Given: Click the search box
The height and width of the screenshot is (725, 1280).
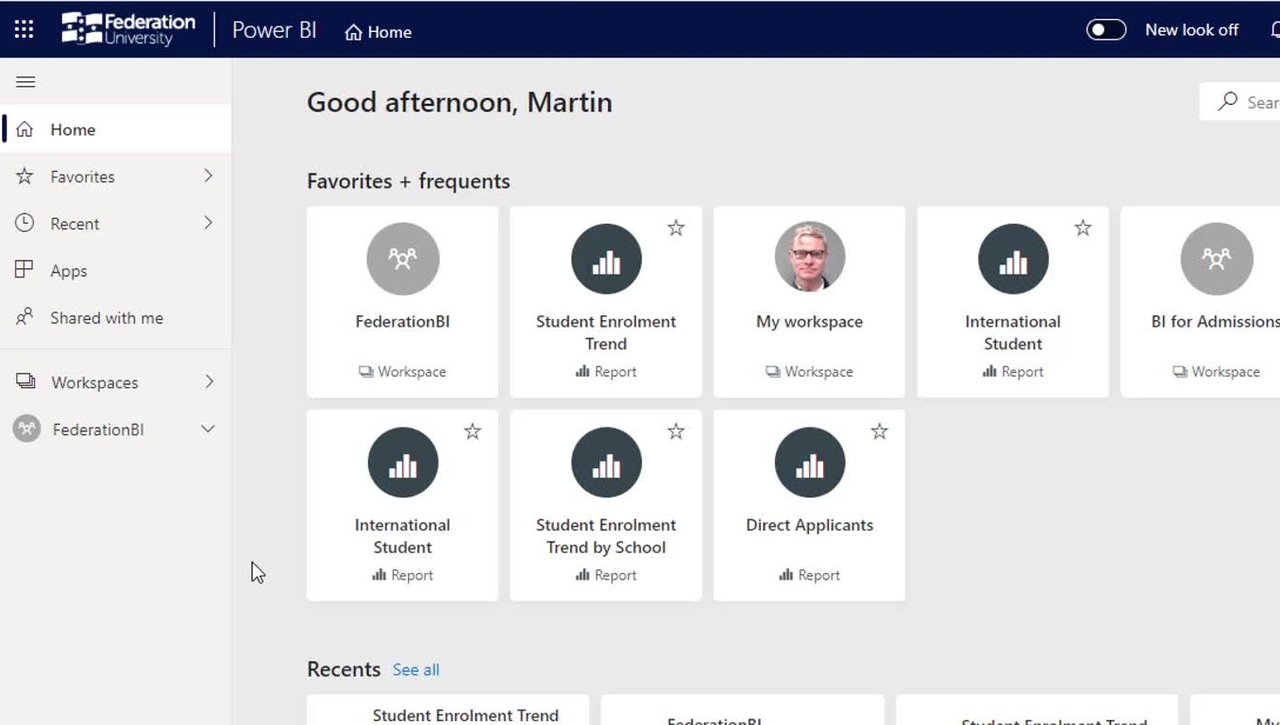Looking at the screenshot, I should [x=1239, y=102].
